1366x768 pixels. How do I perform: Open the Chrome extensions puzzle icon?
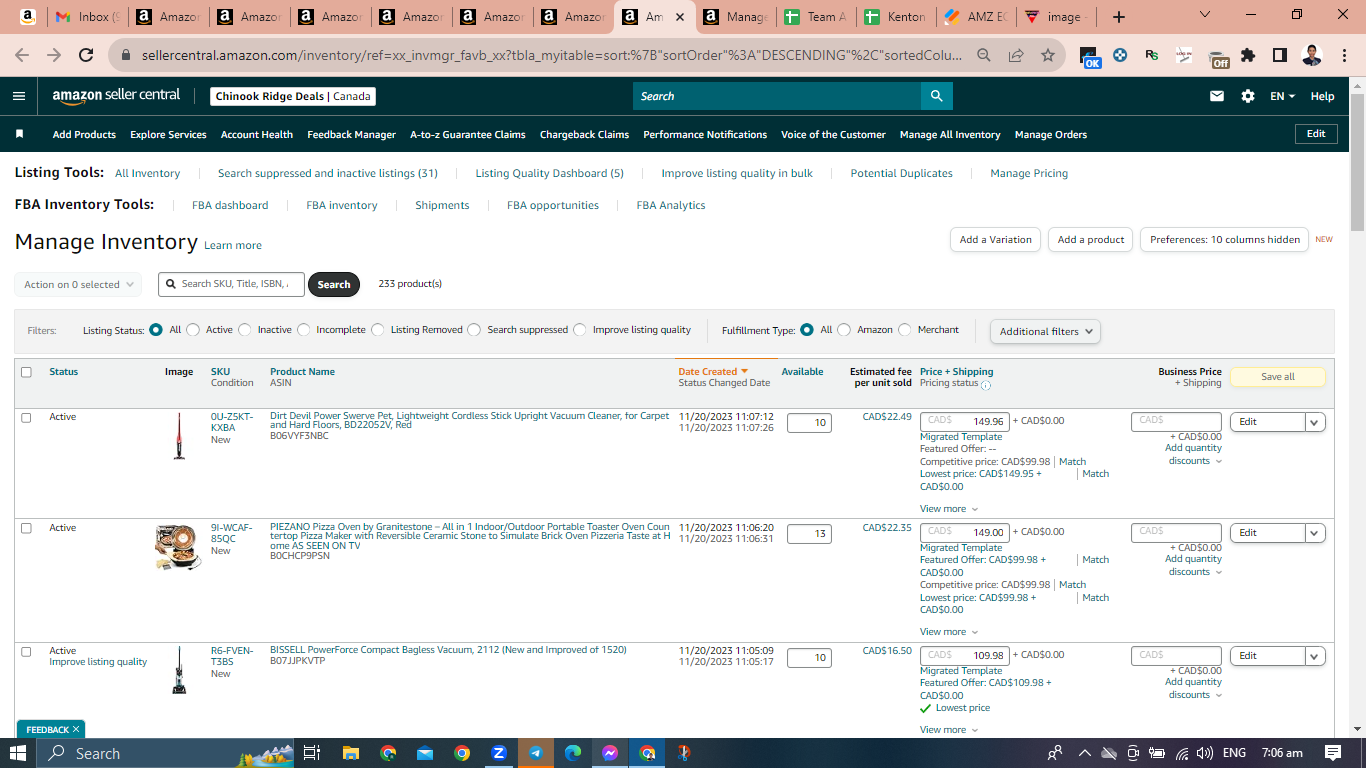1248,56
